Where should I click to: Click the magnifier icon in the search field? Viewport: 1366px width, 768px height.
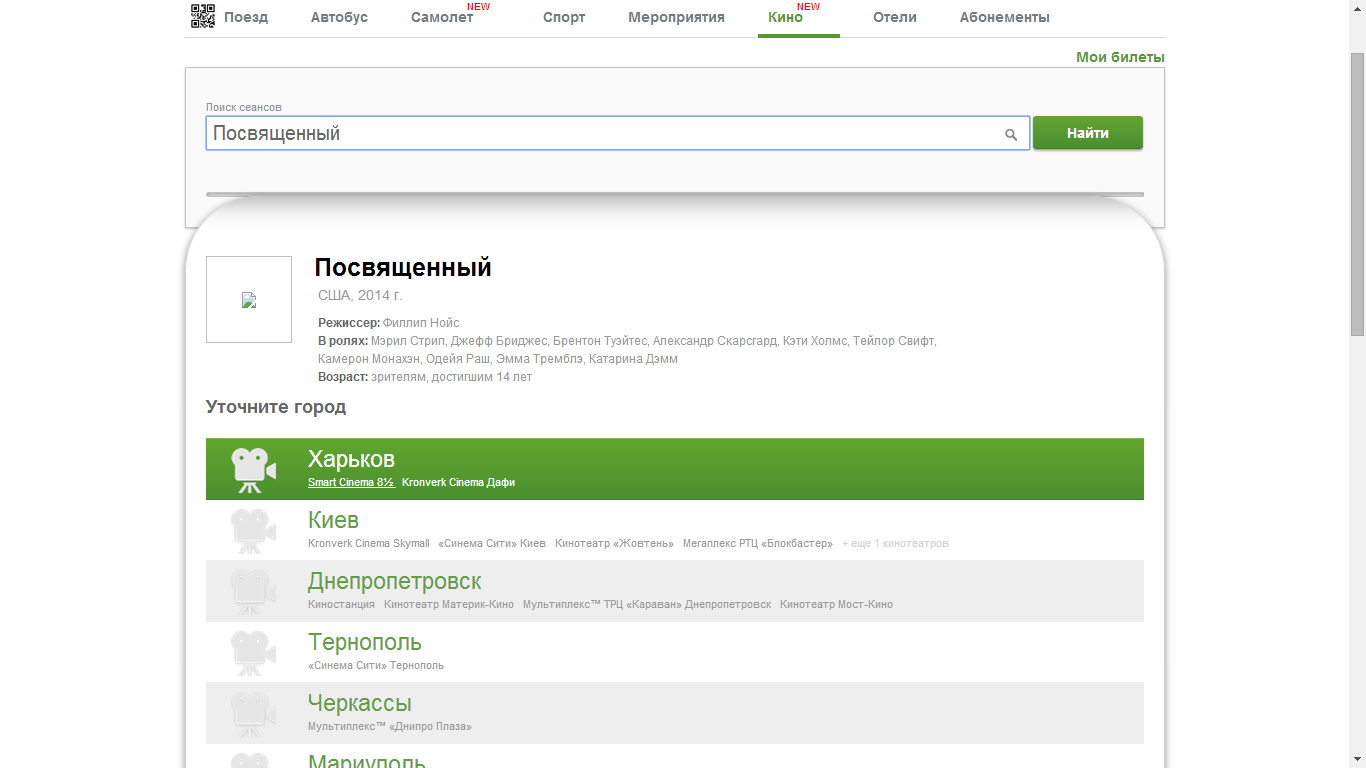[1011, 135]
